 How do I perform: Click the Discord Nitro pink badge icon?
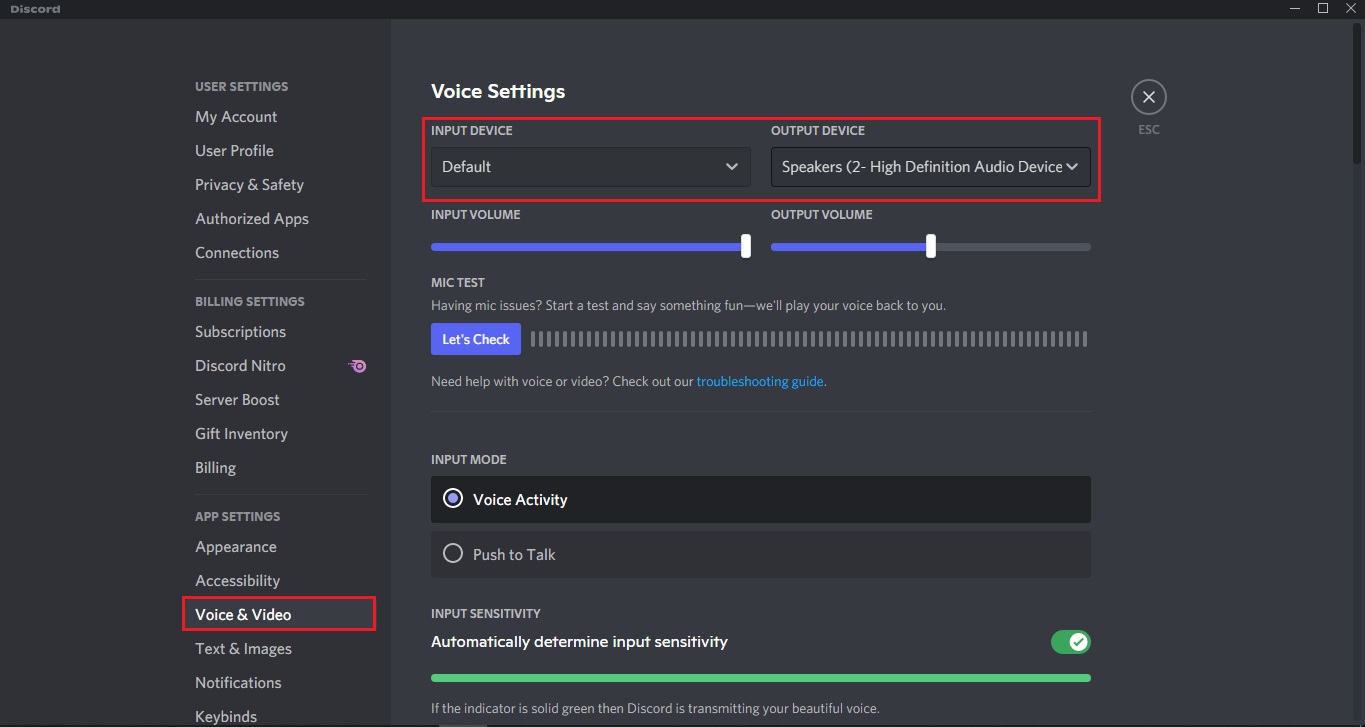click(x=358, y=366)
